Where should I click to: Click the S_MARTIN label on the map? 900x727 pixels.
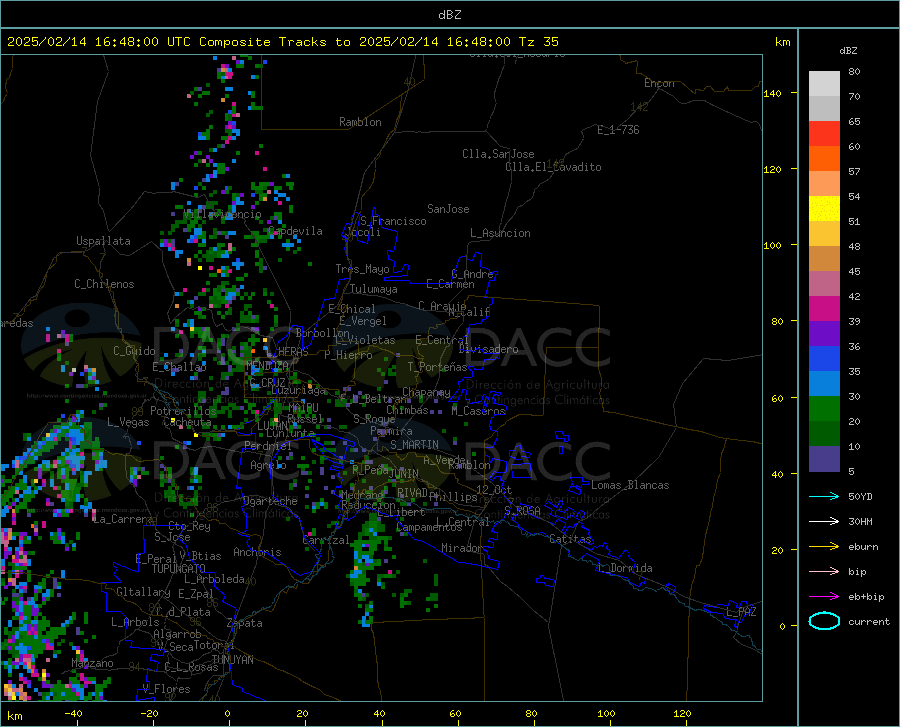pos(414,445)
